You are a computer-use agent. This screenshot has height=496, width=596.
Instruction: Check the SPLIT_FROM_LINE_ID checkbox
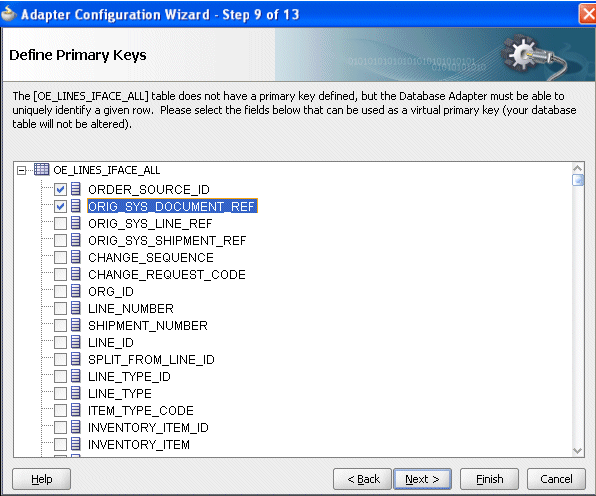coord(60,360)
